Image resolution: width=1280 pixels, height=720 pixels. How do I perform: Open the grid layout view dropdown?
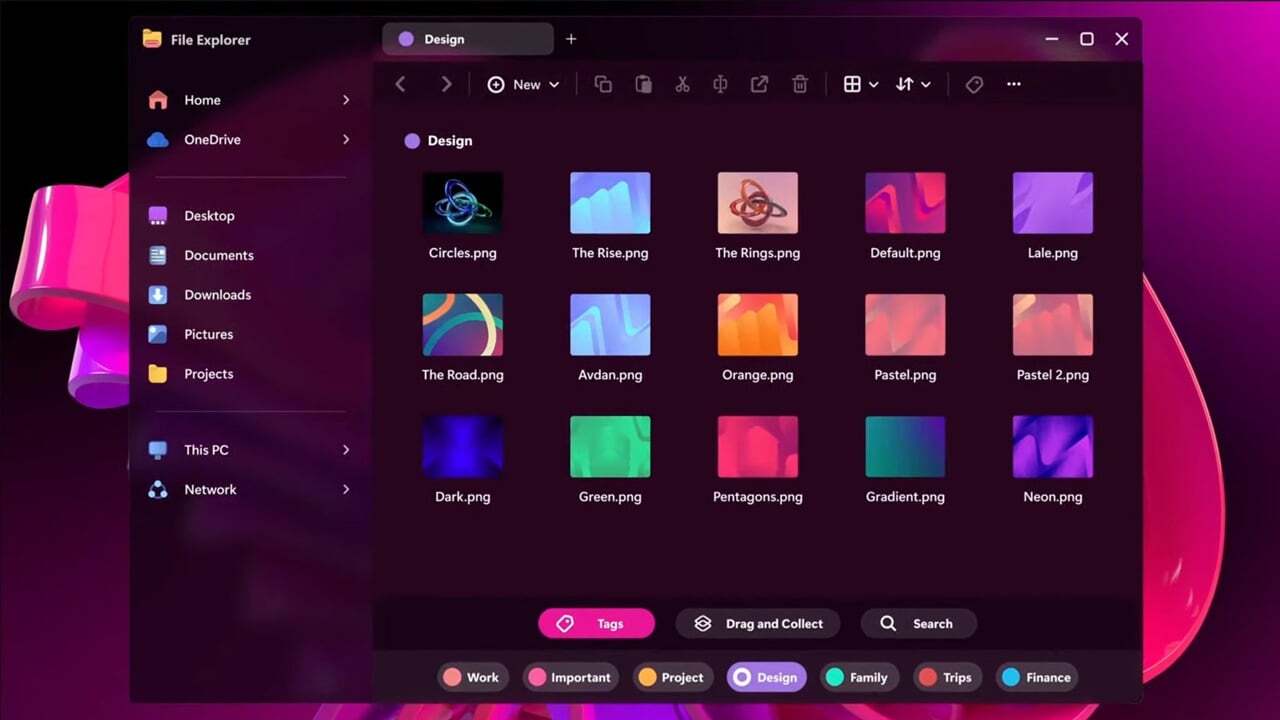click(860, 84)
